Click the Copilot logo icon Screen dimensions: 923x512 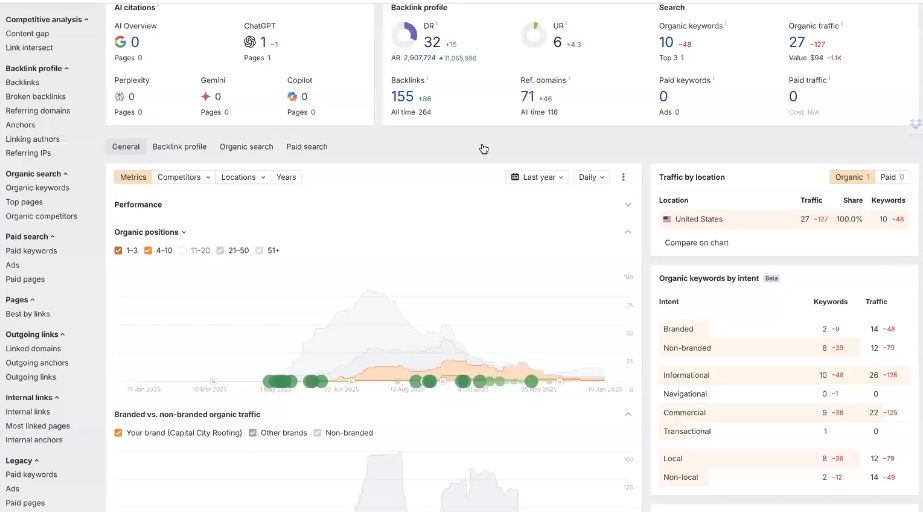[292, 97]
